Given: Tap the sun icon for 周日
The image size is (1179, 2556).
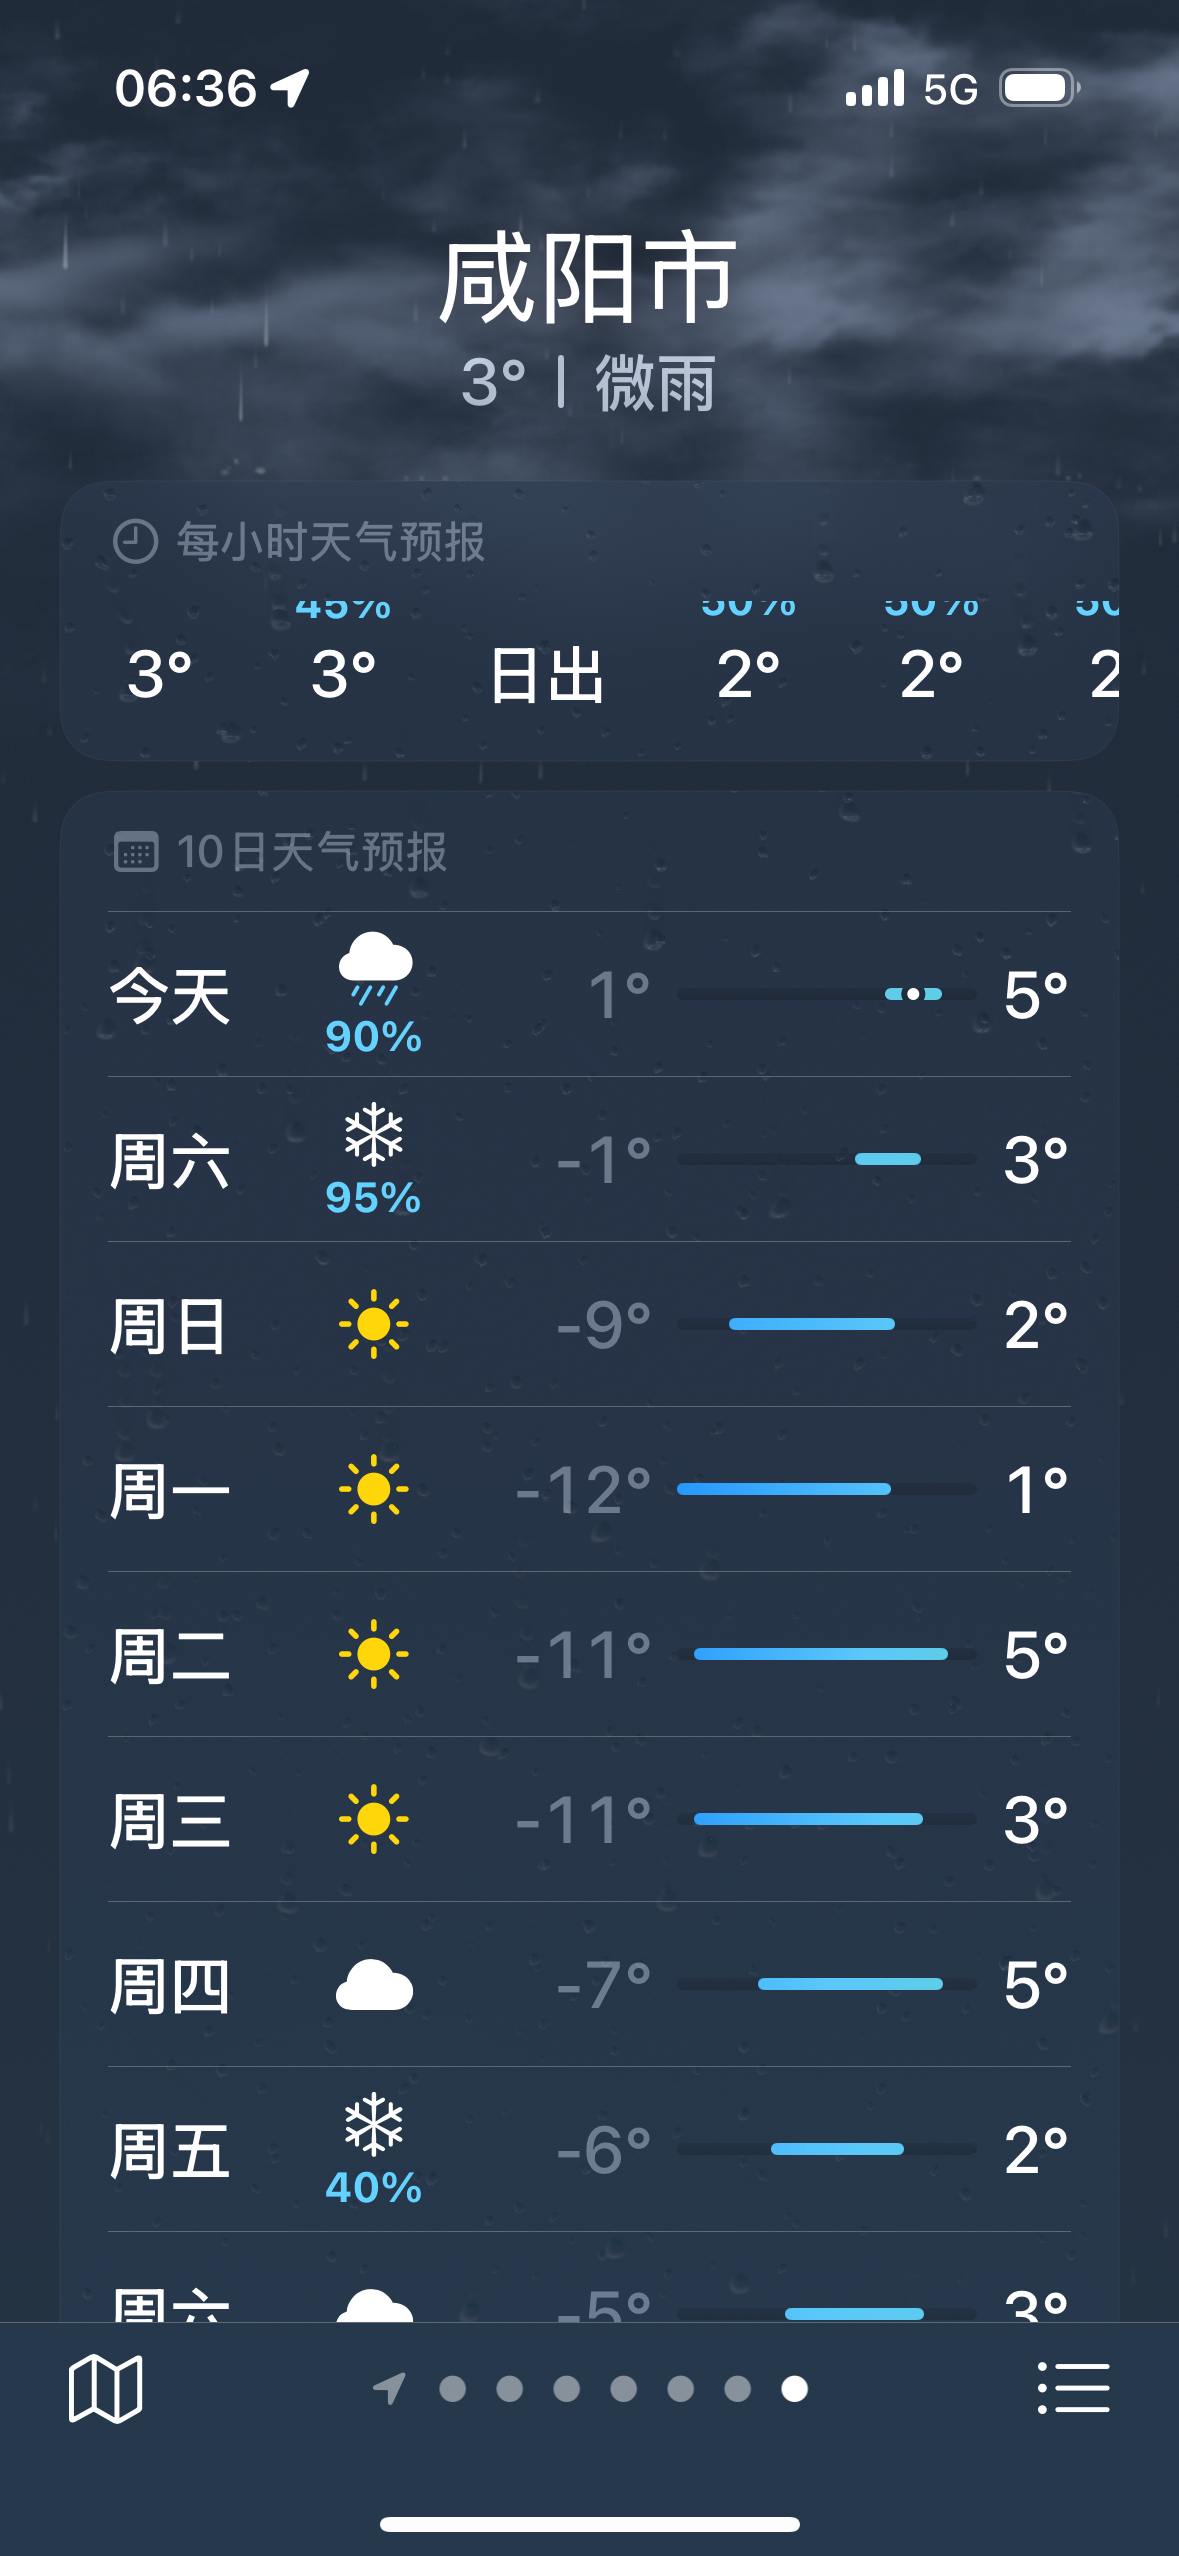Looking at the screenshot, I should (374, 1324).
